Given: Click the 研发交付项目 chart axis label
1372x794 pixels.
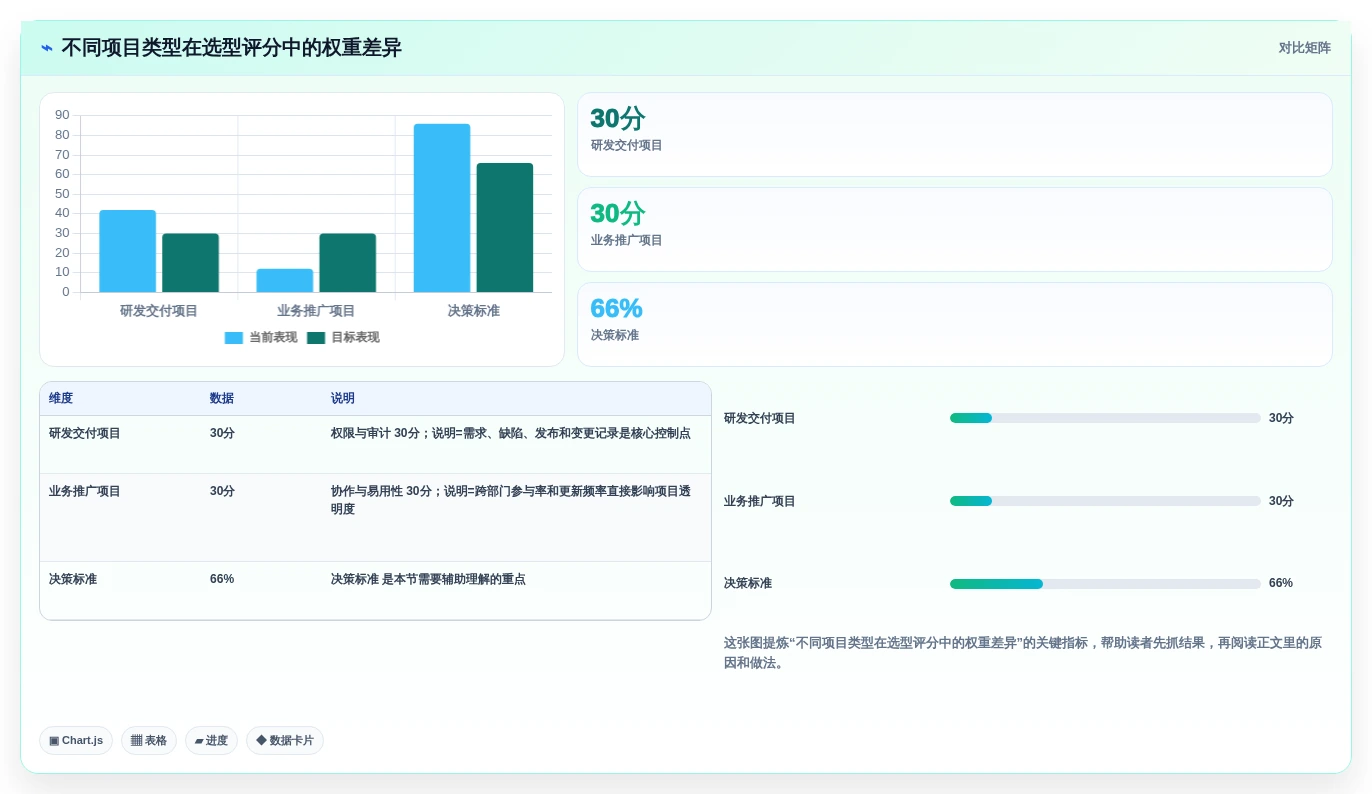Looking at the screenshot, I should pos(159,311).
